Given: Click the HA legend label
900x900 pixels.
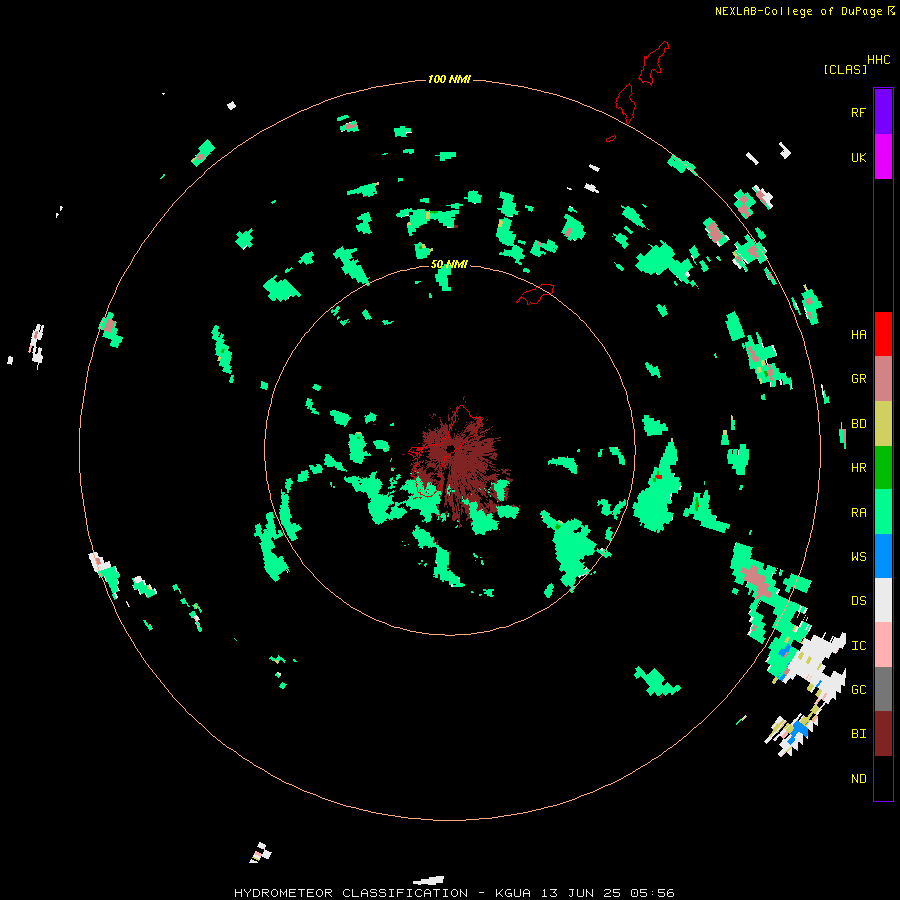Looking at the screenshot, I should coord(858,334).
